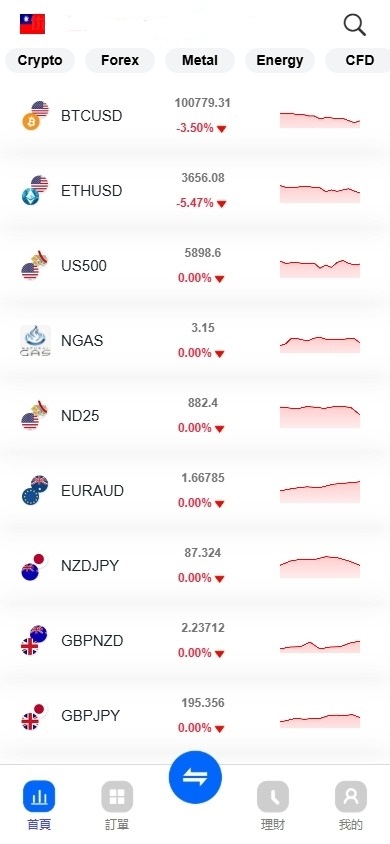Open the GBPJPY price 195.356
This screenshot has width=390, height=844.
coord(203,703)
